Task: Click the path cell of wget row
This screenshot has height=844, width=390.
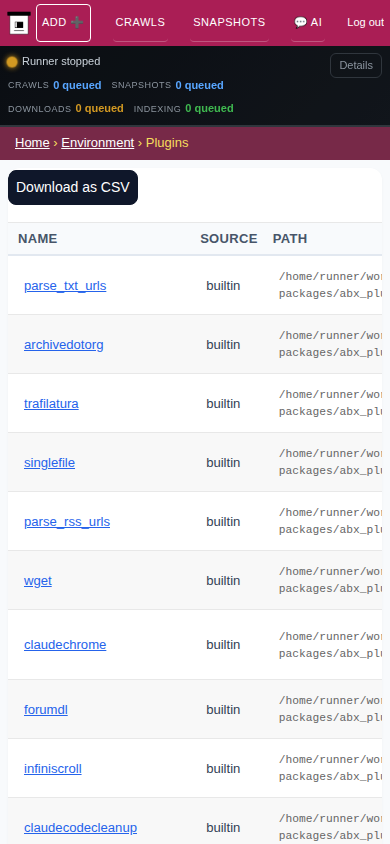Action: (330, 580)
